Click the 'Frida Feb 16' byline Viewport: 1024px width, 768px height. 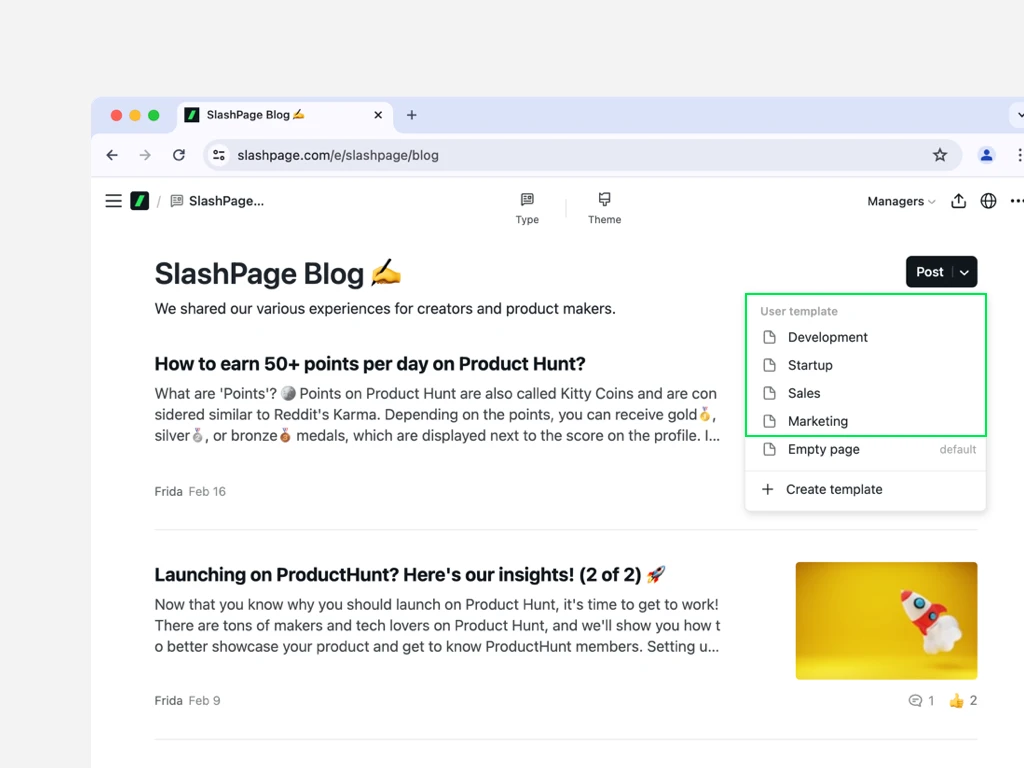pos(190,491)
